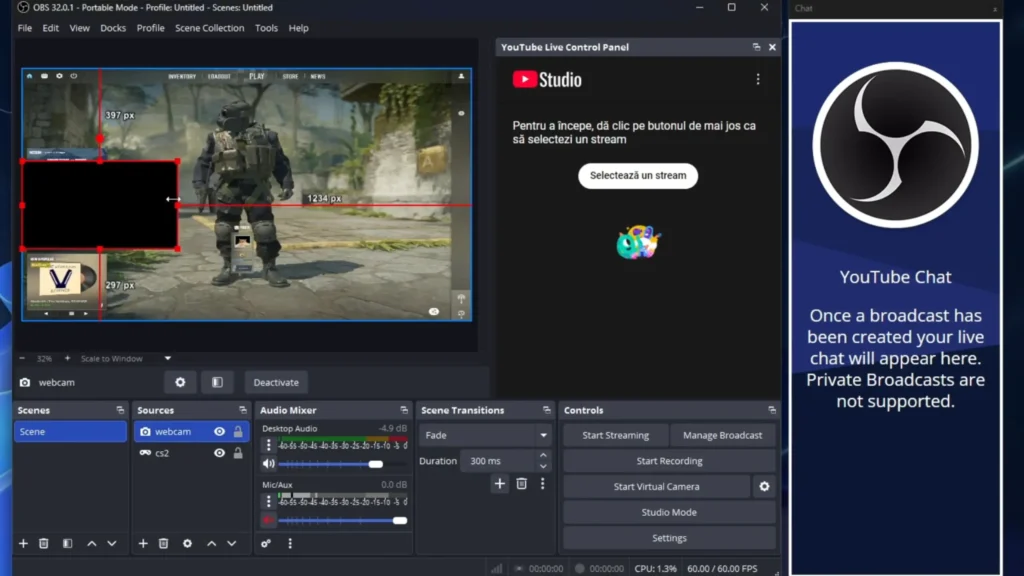Undock the Audio Mixer panel
Viewport: 1024px width, 576px height.
tap(404, 410)
